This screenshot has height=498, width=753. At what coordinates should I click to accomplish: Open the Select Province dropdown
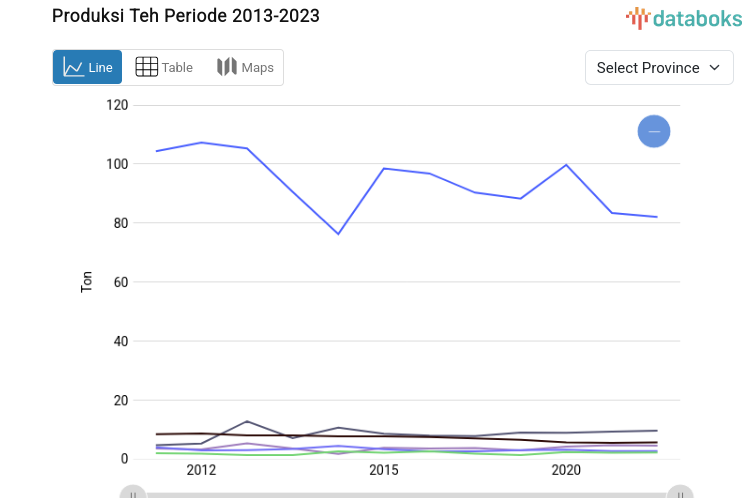point(659,68)
